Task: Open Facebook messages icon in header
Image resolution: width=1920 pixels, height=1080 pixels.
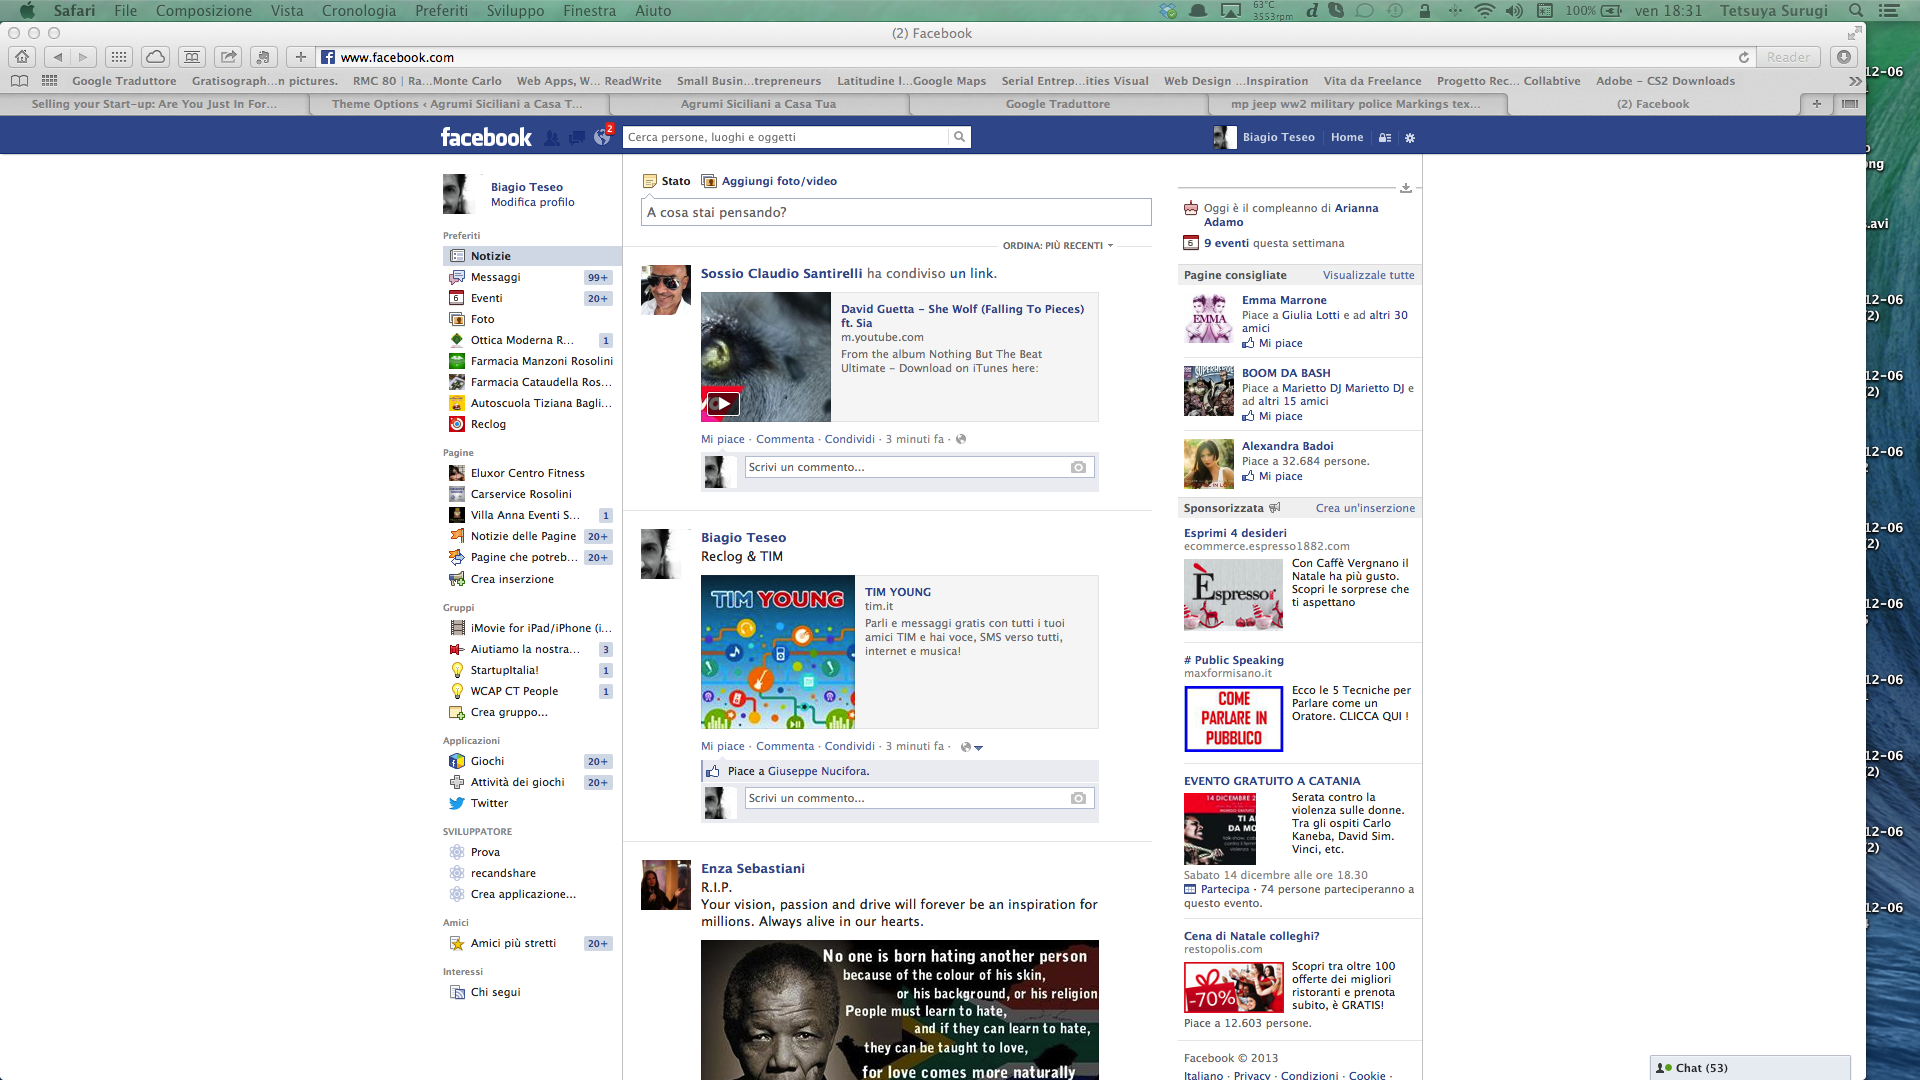Action: click(x=577, y=138)
